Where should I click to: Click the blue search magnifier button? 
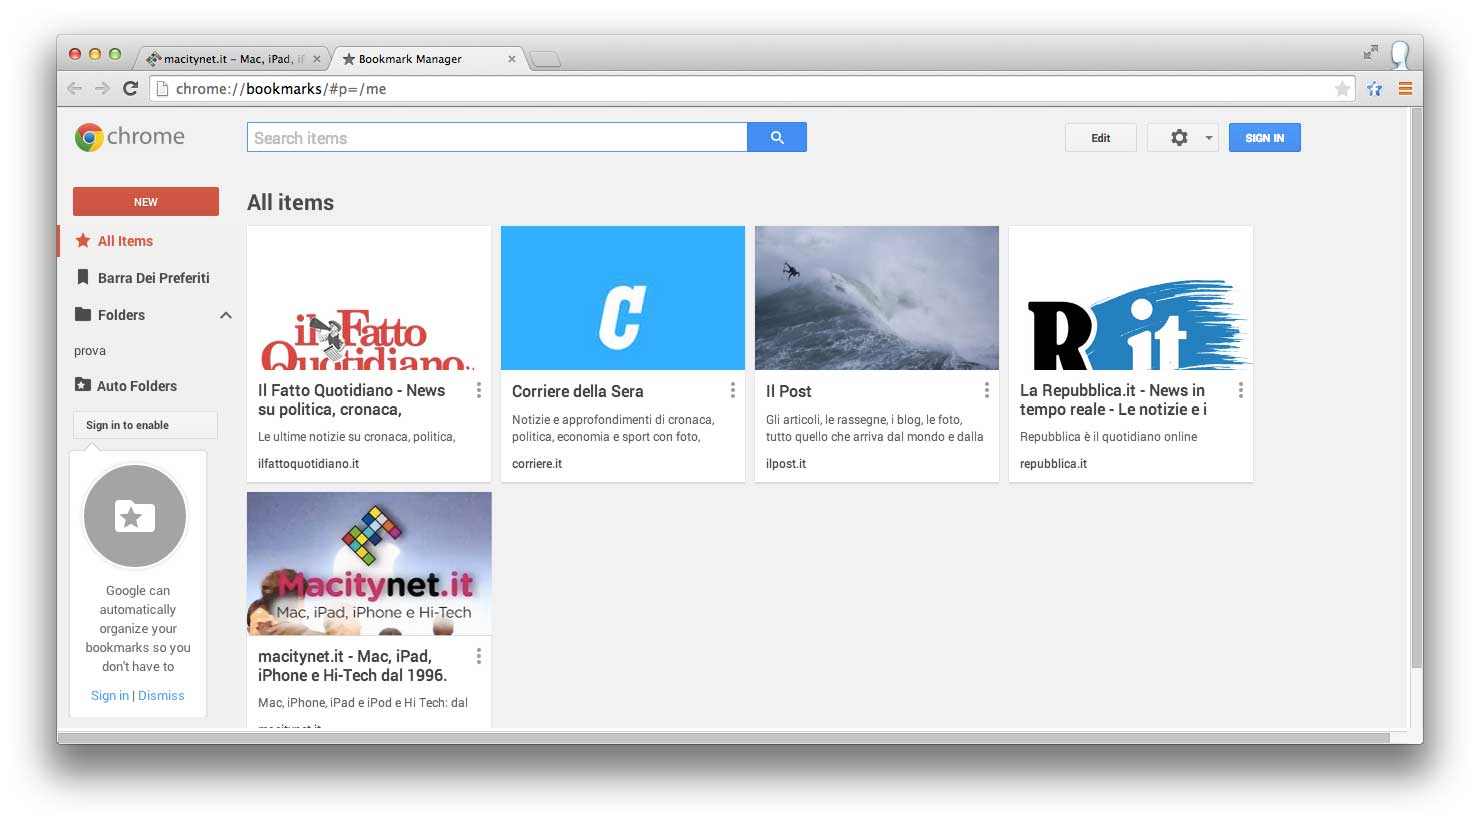[x=777, y=138]
